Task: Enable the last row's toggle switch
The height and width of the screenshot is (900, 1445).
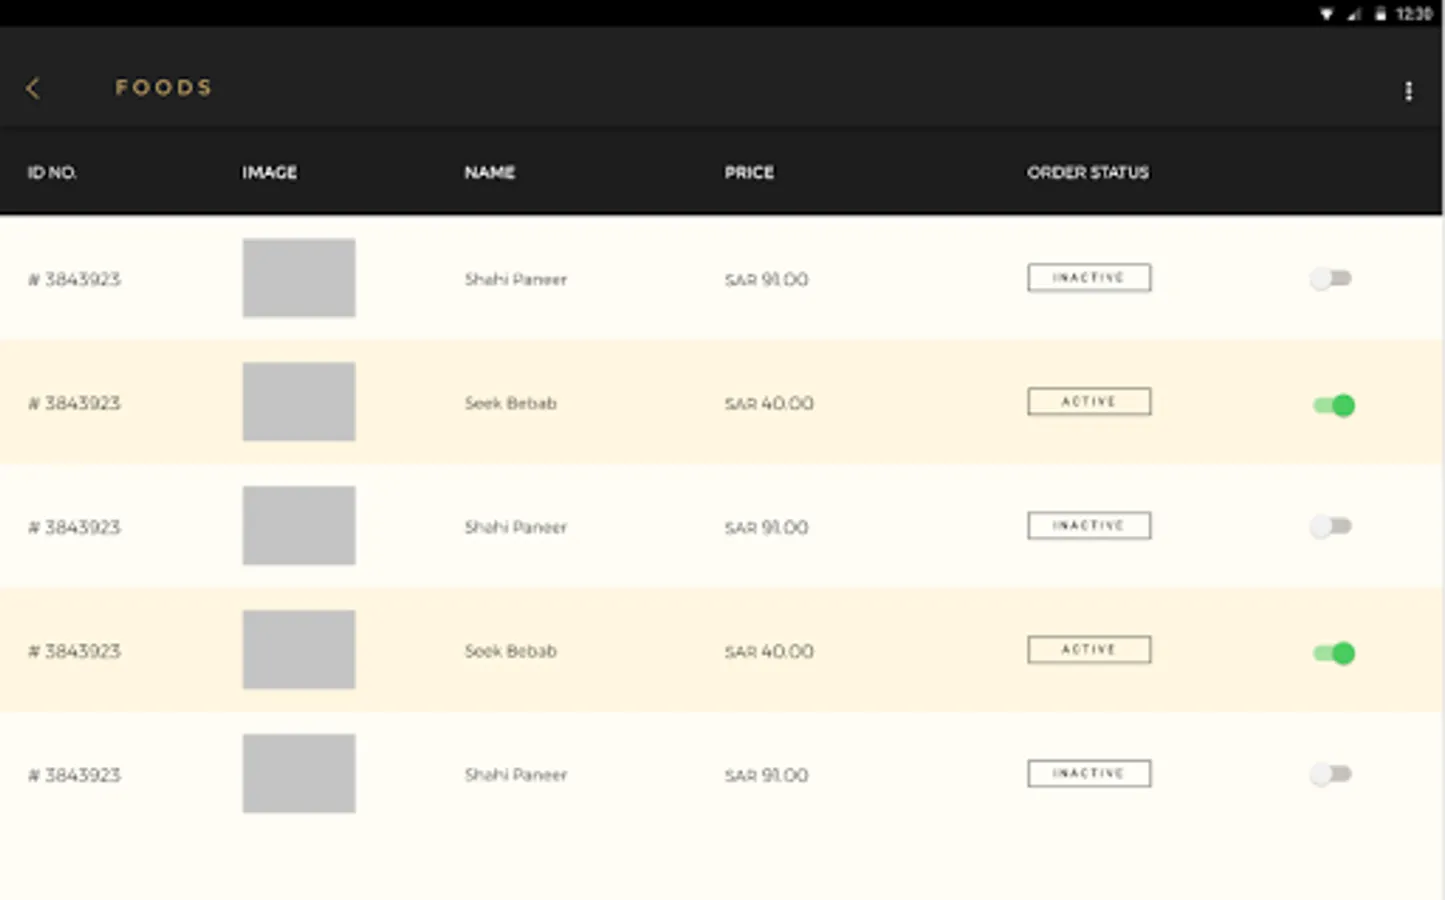Action: pyautogui.click(x=1331, y=774)
